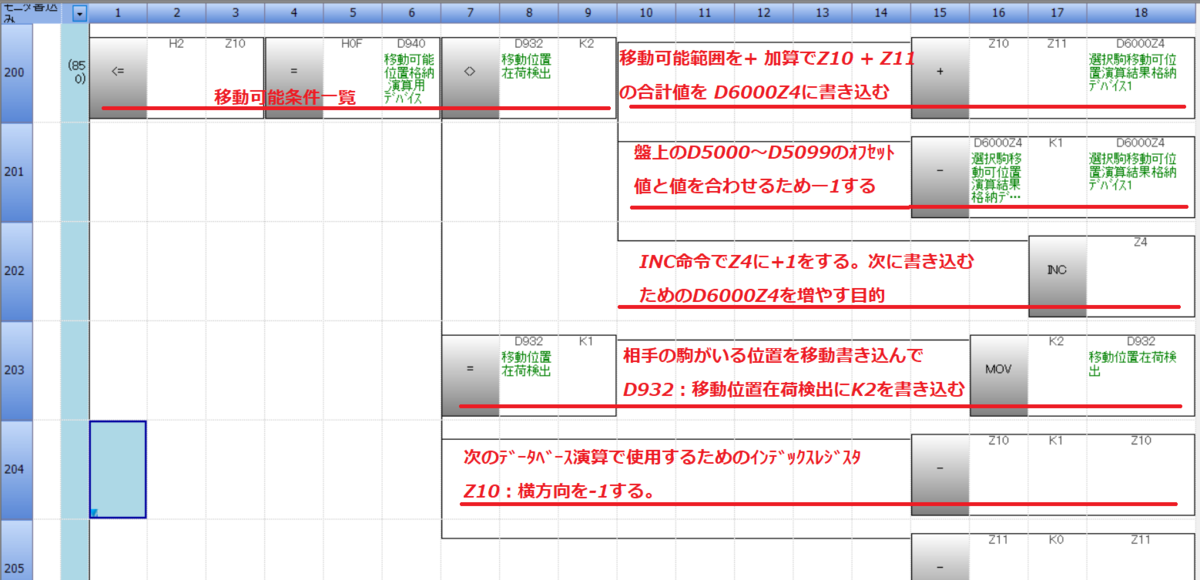This screenshot has height=580, width=1200.
Task: Click the Z10 destination operand in row 204
Action: point(1141,440)
